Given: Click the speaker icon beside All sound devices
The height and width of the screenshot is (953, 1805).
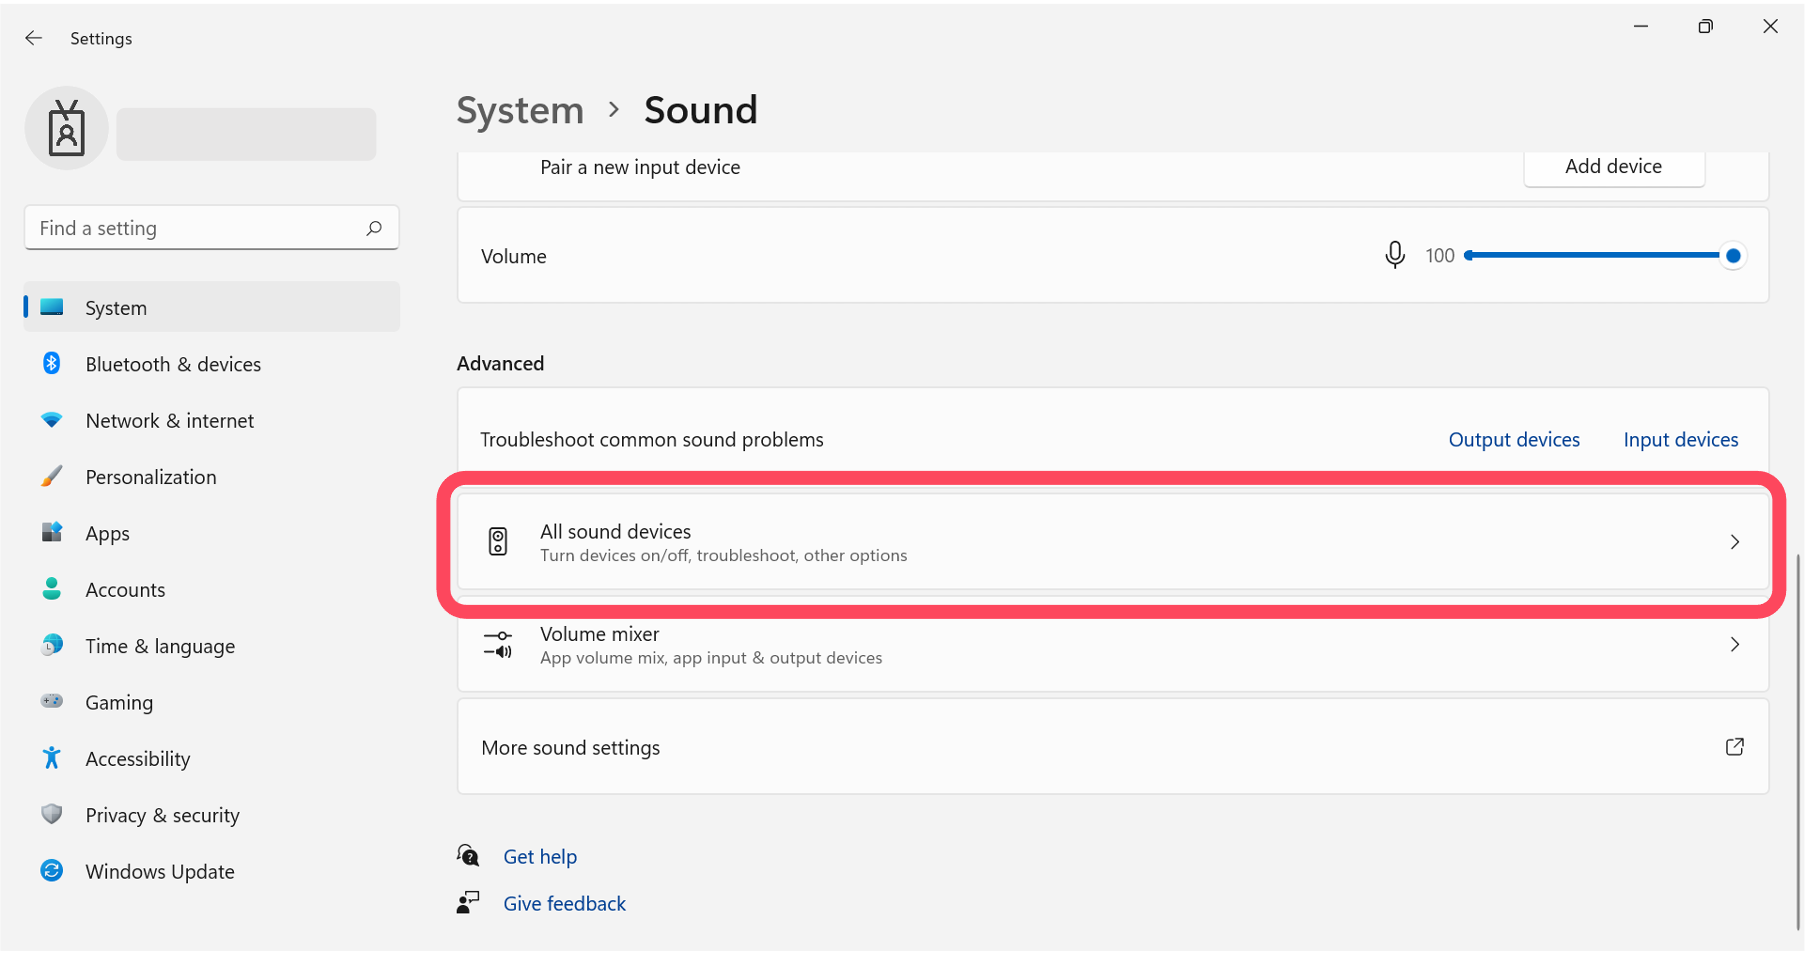Looking at the screenshot, I should point(498,542).
